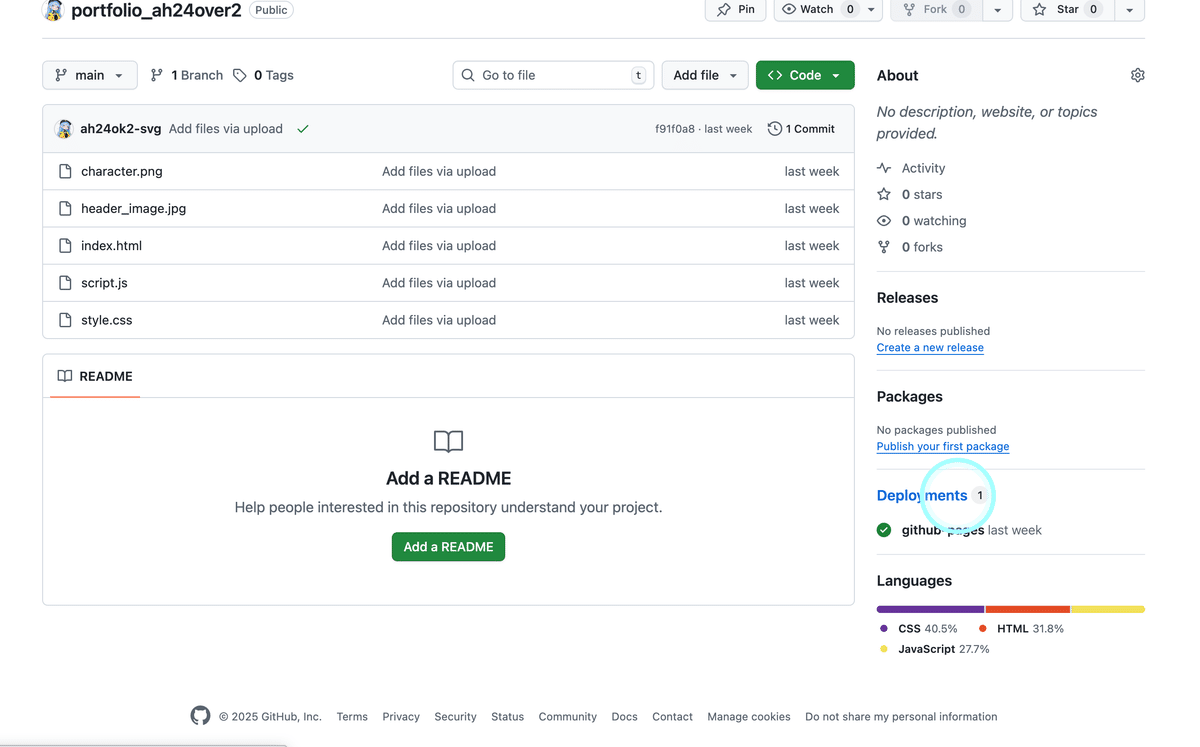Click the Activity pulse link
Screen dimensions: 1200x747
pos(922,168)
